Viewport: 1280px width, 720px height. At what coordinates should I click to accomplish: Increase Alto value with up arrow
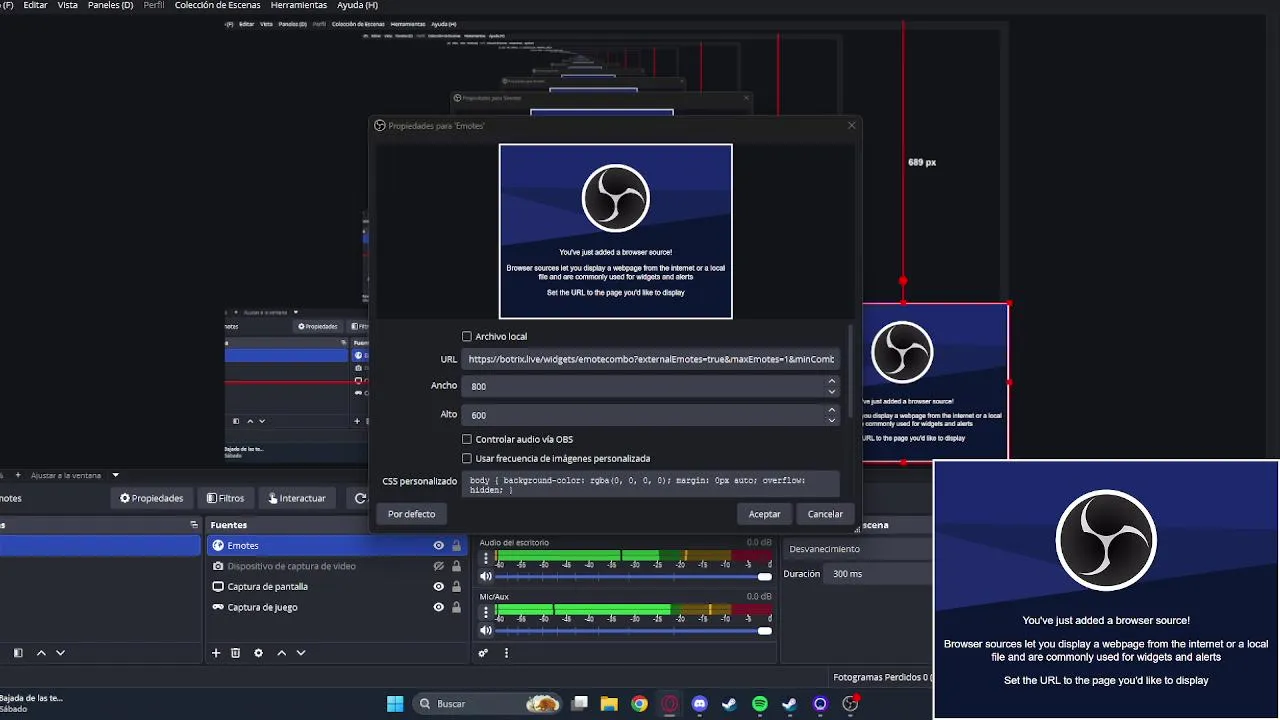(x=831, y=410)
